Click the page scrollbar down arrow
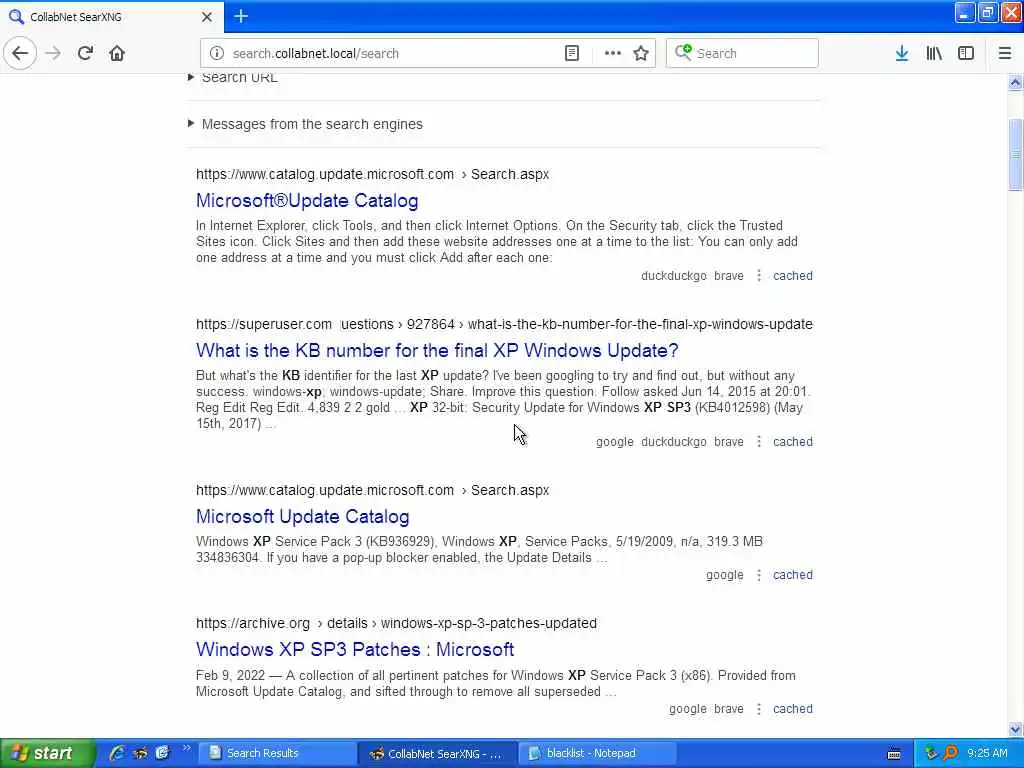 pos(1015,729)
